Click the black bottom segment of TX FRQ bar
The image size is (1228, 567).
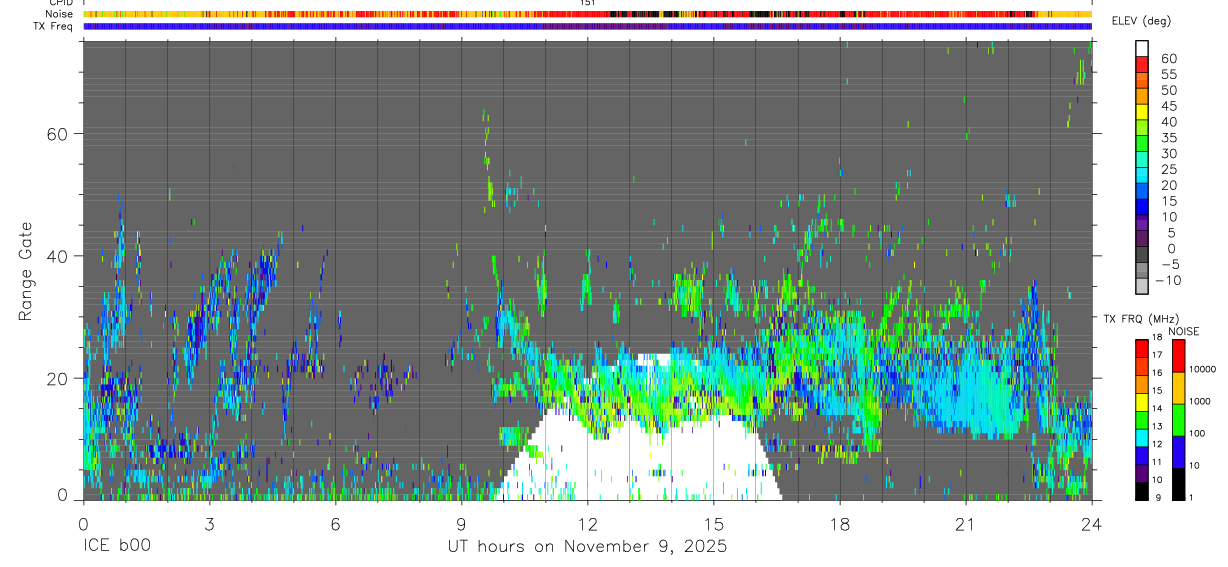(1141, 491)
